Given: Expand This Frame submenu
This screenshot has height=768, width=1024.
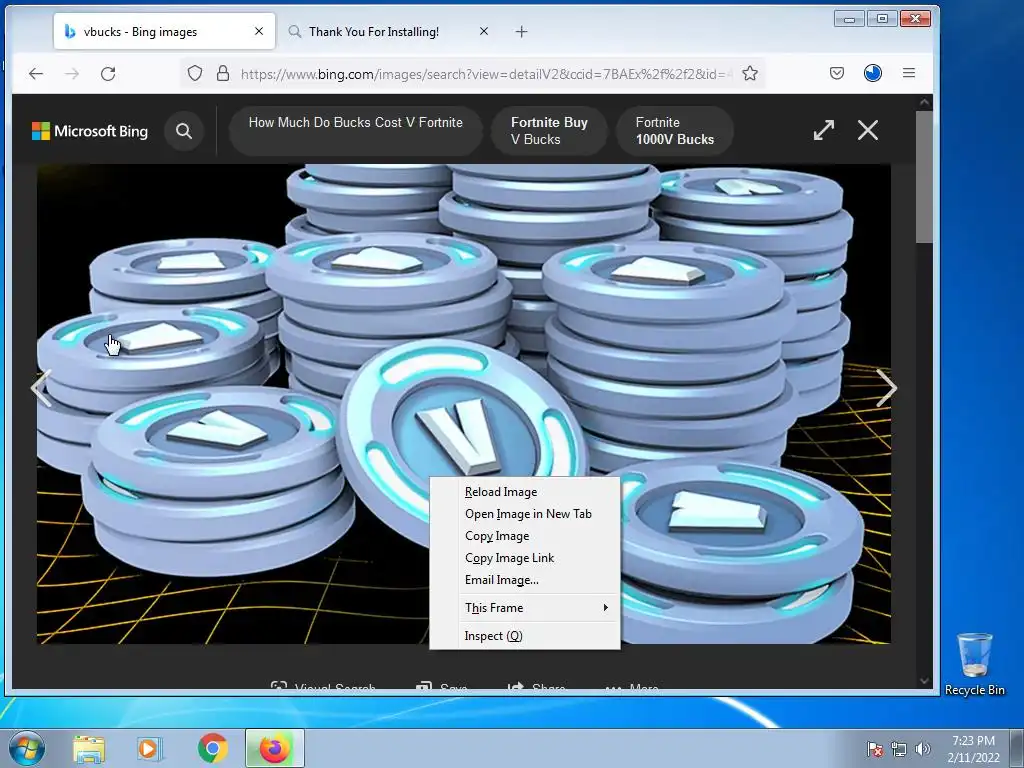Looking at the screenshot, I should 524,608.
